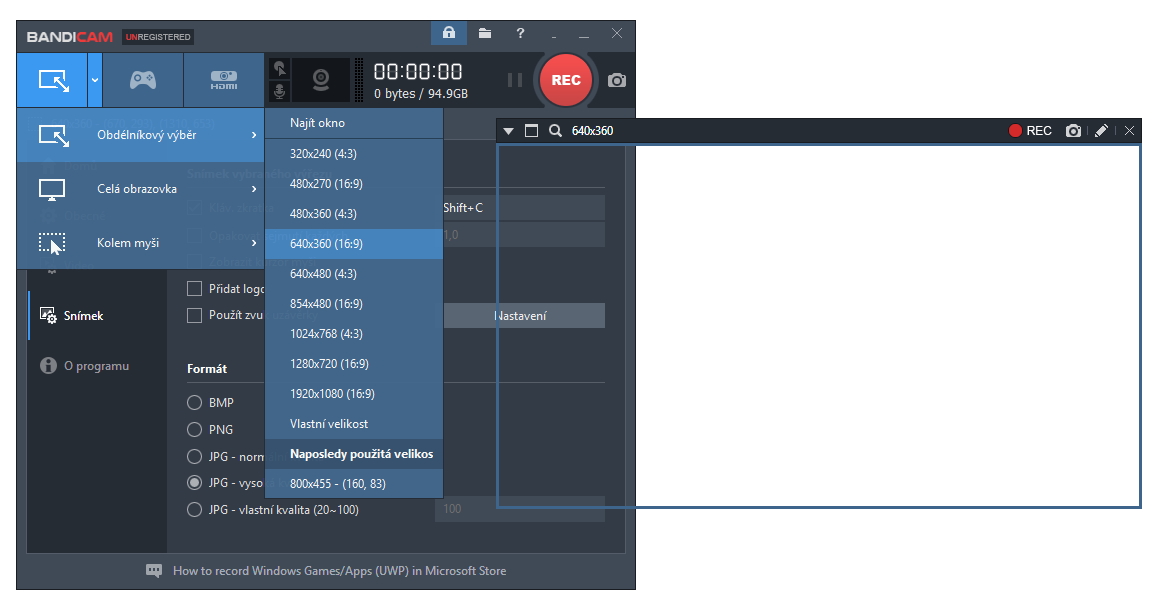Select 640x360 (16:9) size
Viewport: 1175px width, 606px height.
tap(354, 243)
